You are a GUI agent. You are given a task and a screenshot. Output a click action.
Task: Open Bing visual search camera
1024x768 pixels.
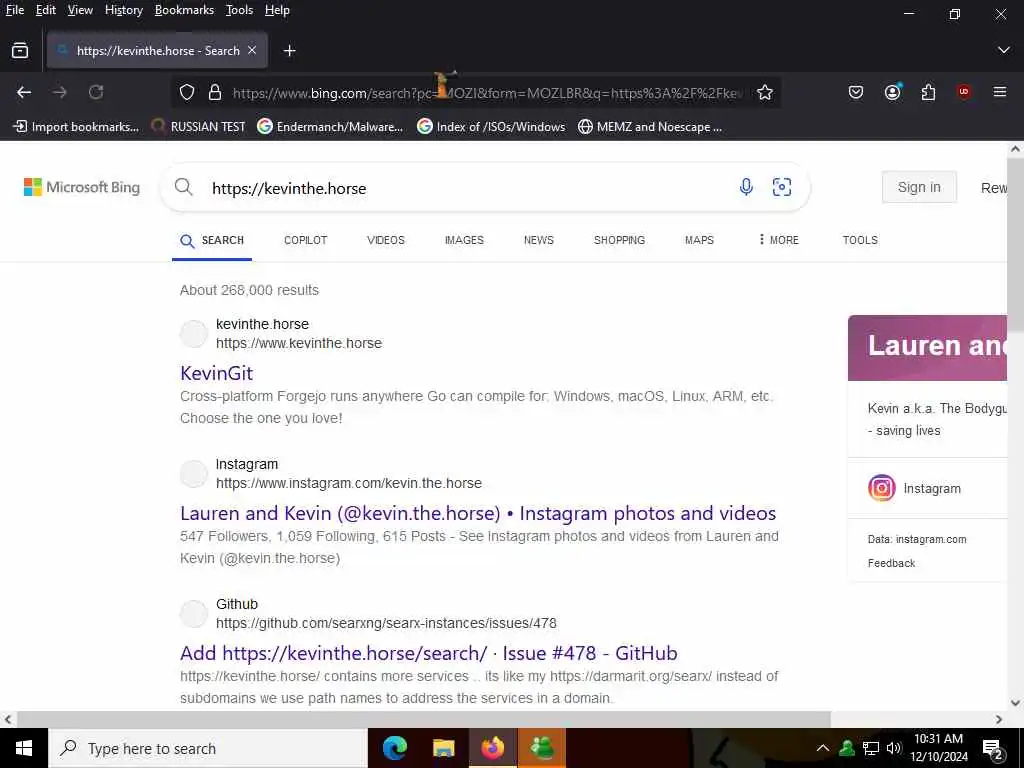click(x=782, y=187)
